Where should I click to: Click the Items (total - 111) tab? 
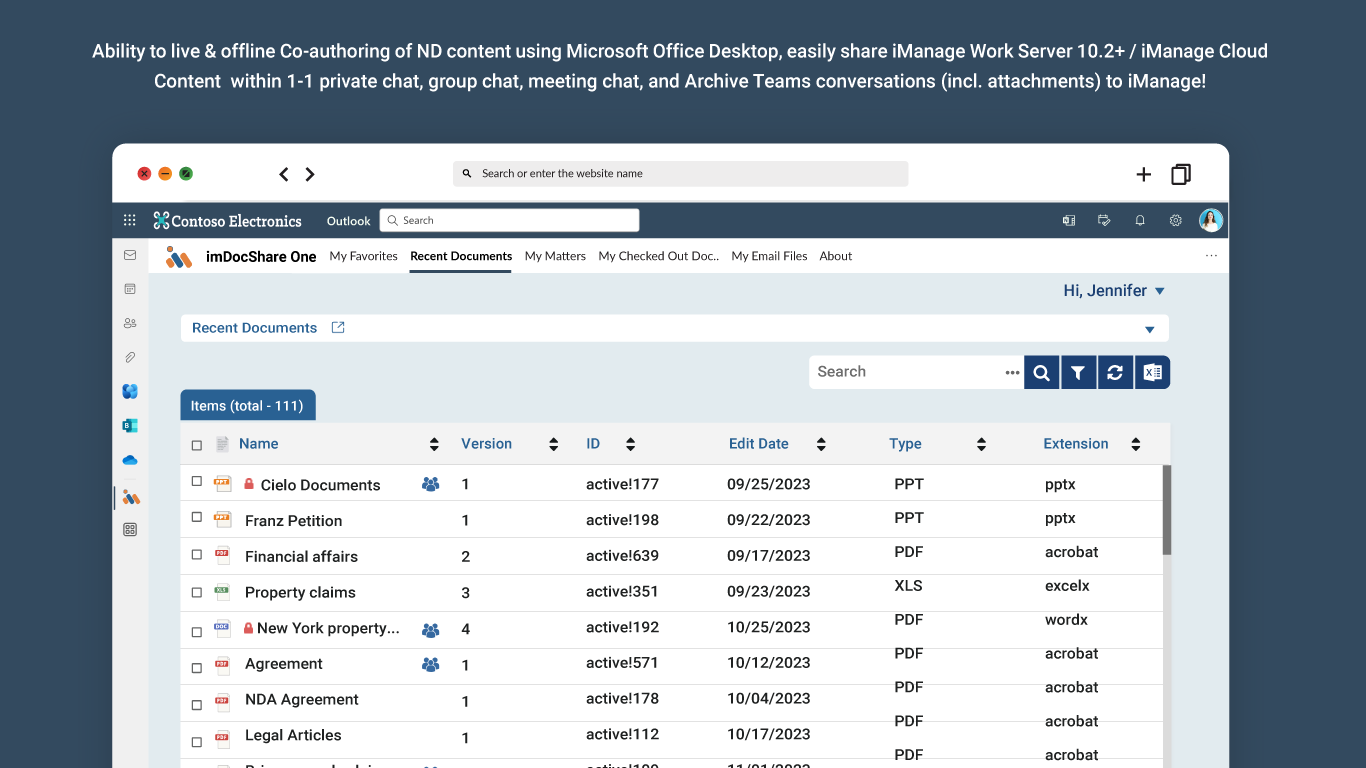pyautogui.click(x=248, y=406)
